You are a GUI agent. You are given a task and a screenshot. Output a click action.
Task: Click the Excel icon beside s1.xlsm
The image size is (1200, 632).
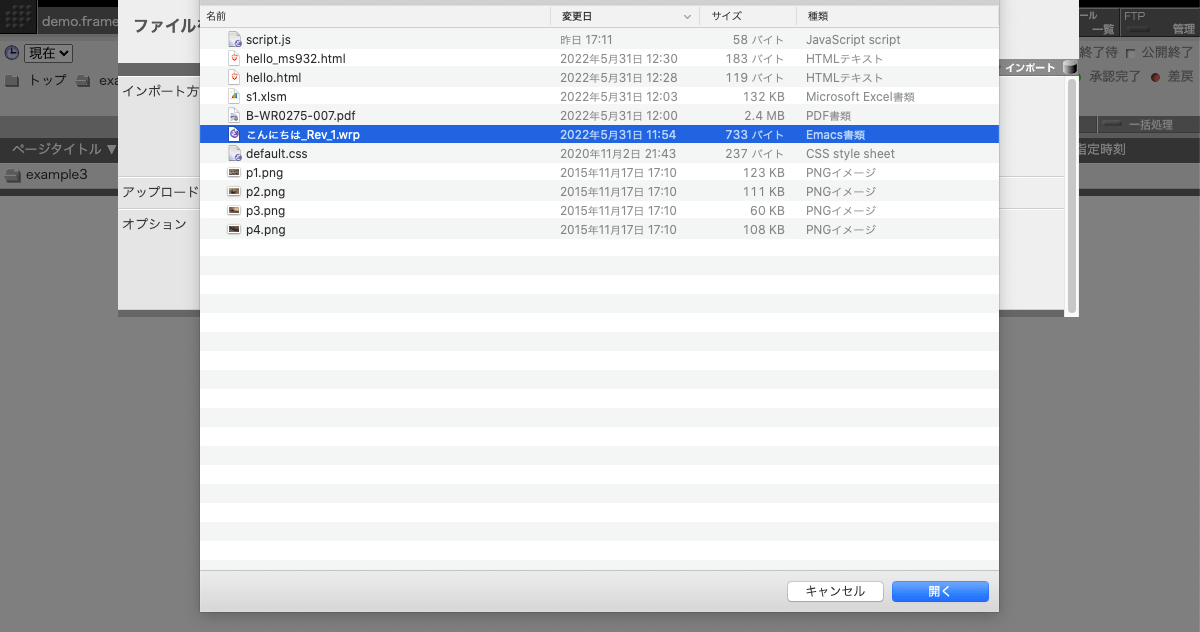tap(234, 96)
